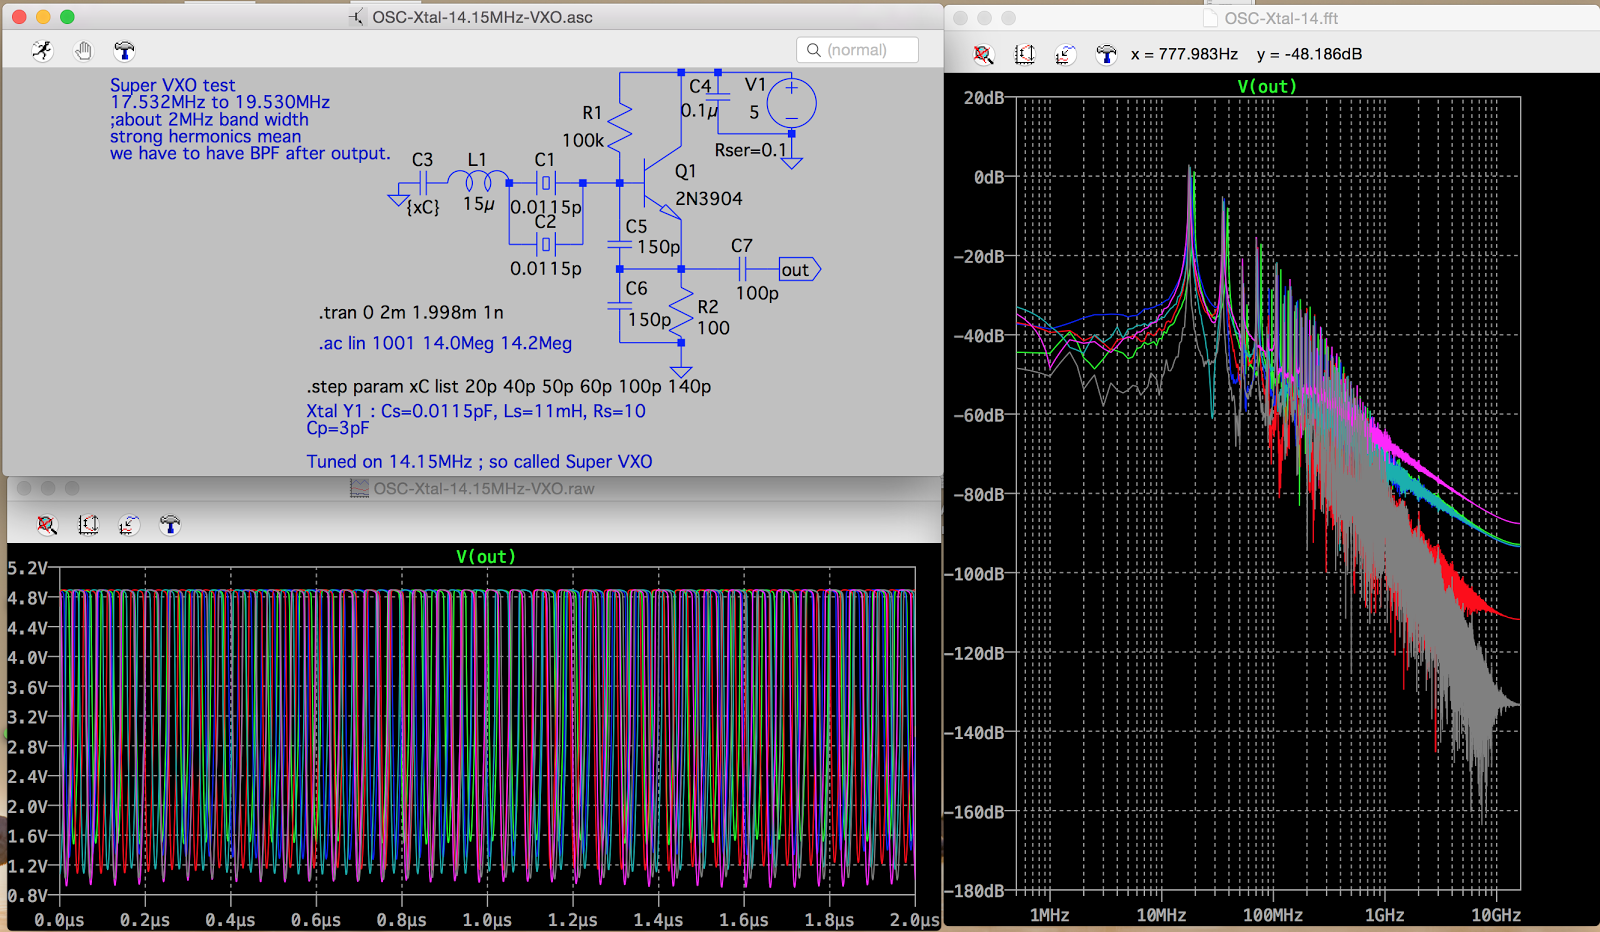Click the V(out) trace label in the FFT plot
Screen dimensions: 1600x932
point(1268,86)
